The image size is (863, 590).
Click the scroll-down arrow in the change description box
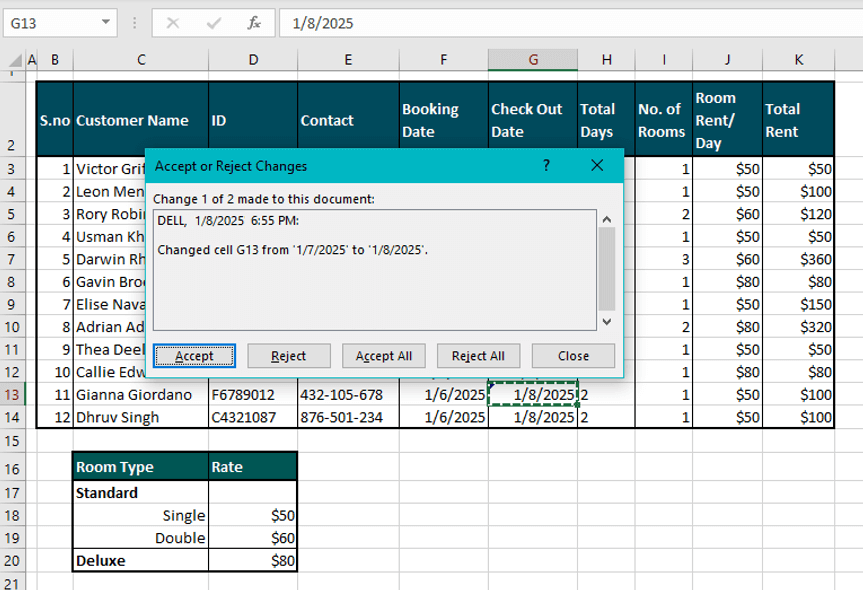[x=606, y=320]
